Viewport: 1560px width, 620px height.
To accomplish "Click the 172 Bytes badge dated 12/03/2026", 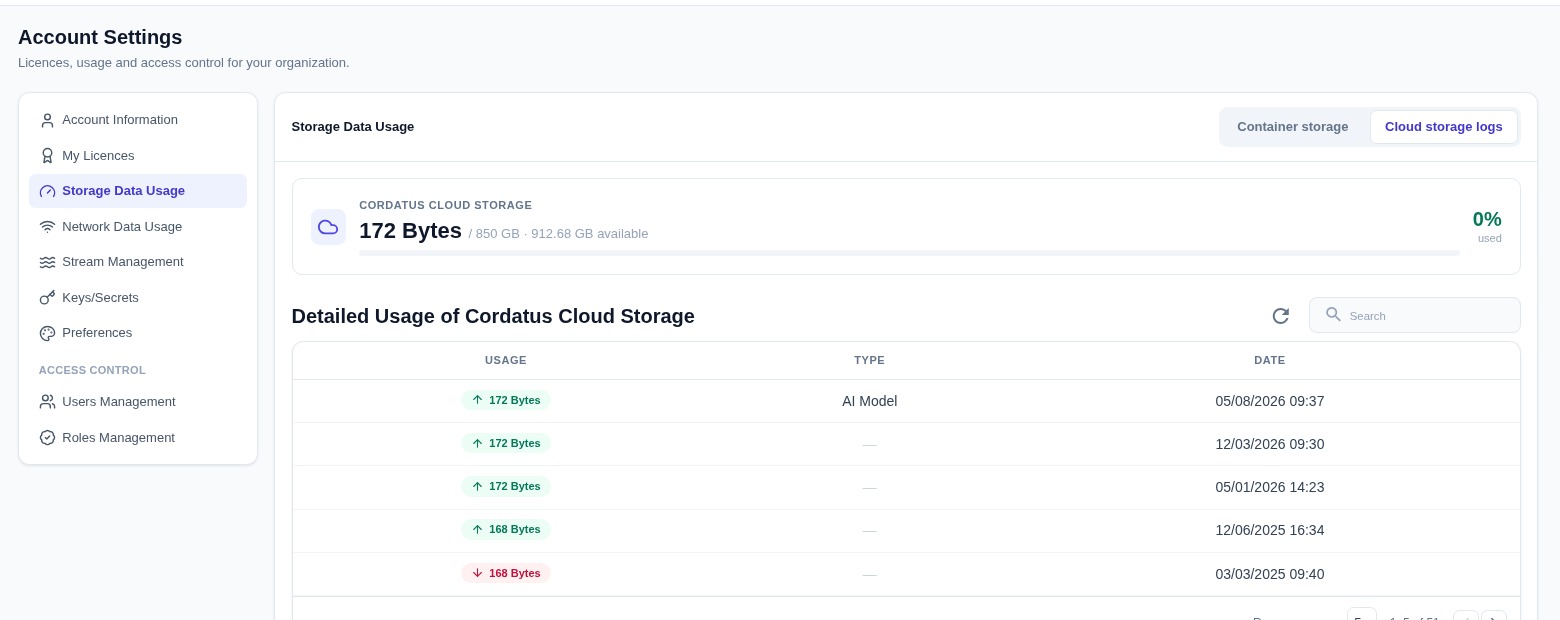I will 506,443.
